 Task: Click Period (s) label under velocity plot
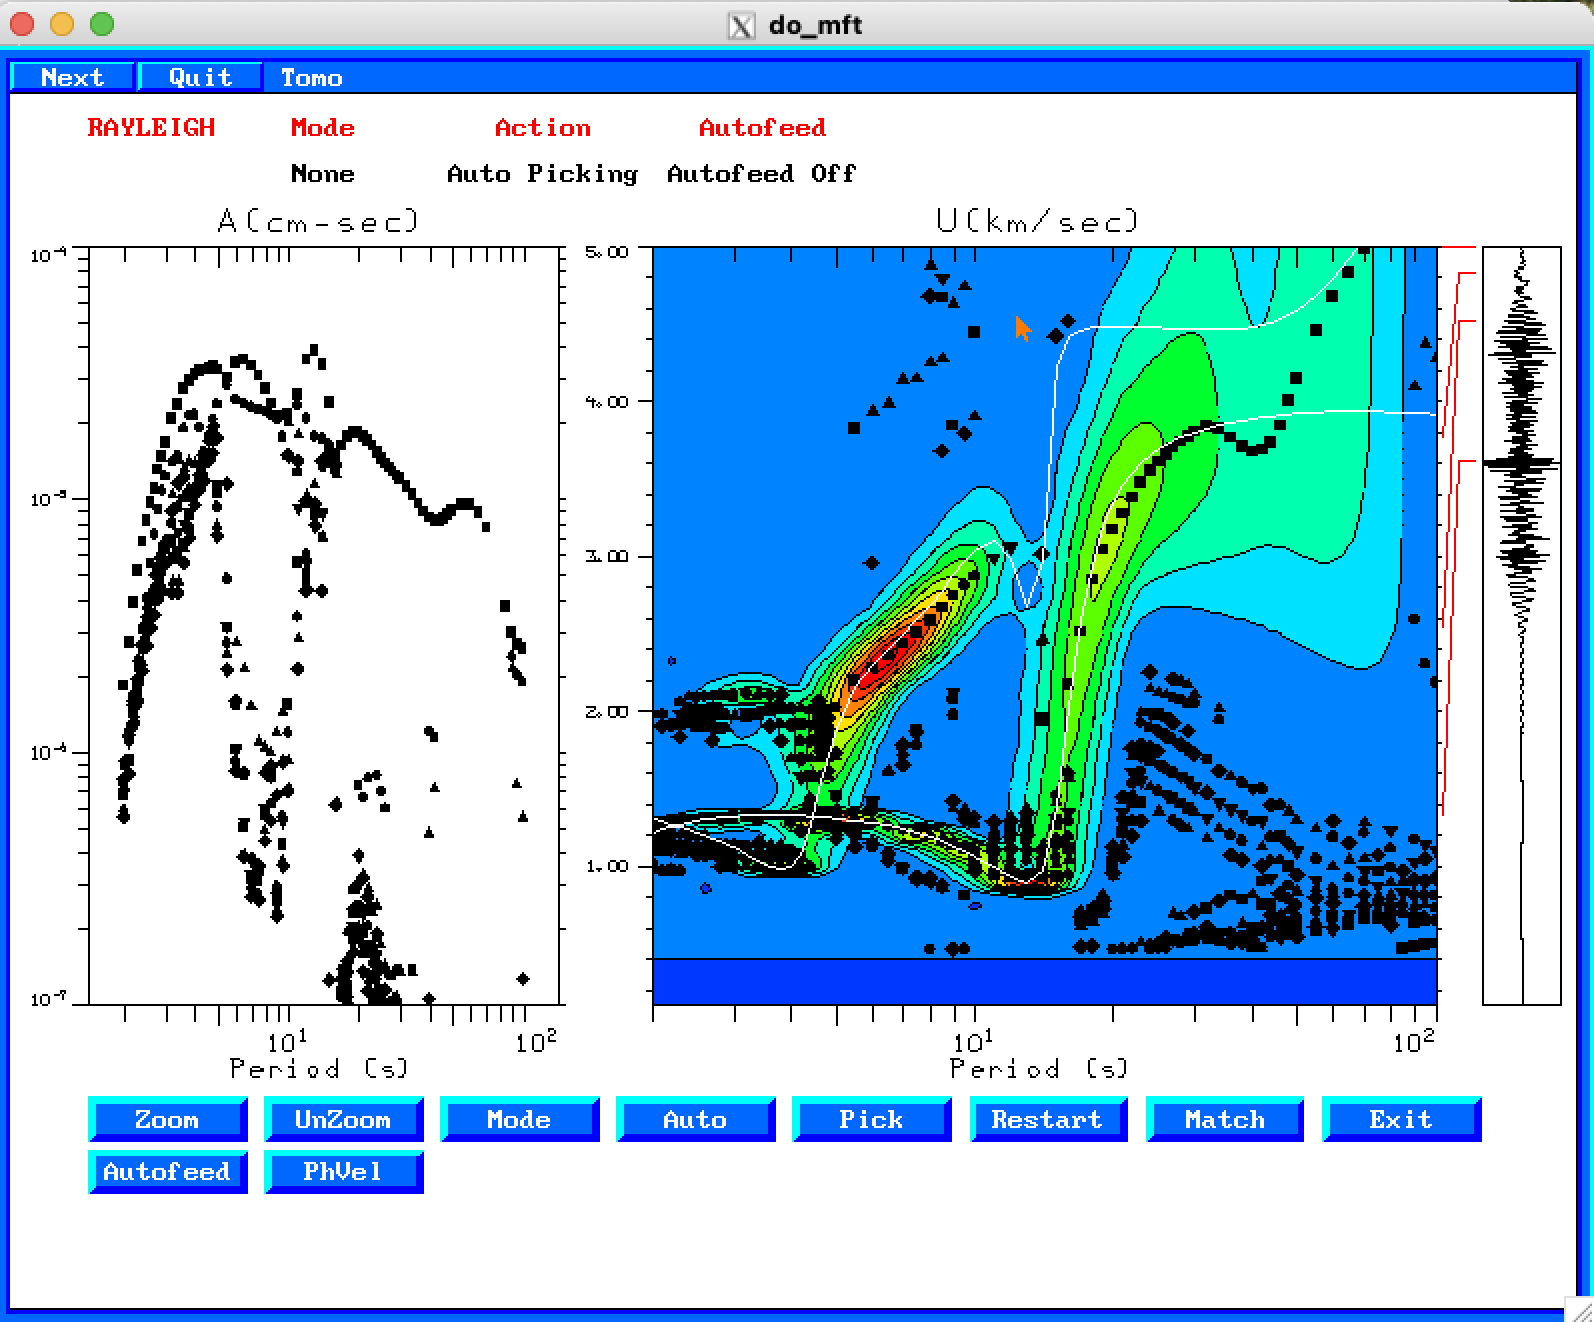pos(1039,1068)
